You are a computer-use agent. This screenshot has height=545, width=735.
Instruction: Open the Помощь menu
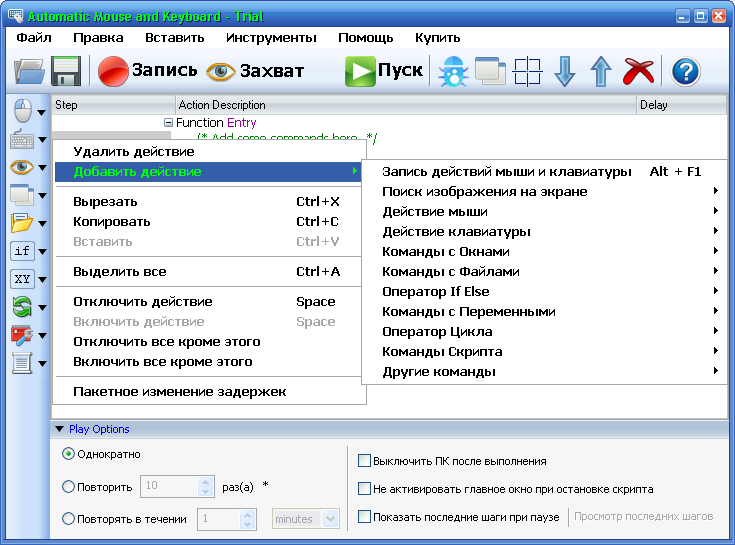coord(366,37)
